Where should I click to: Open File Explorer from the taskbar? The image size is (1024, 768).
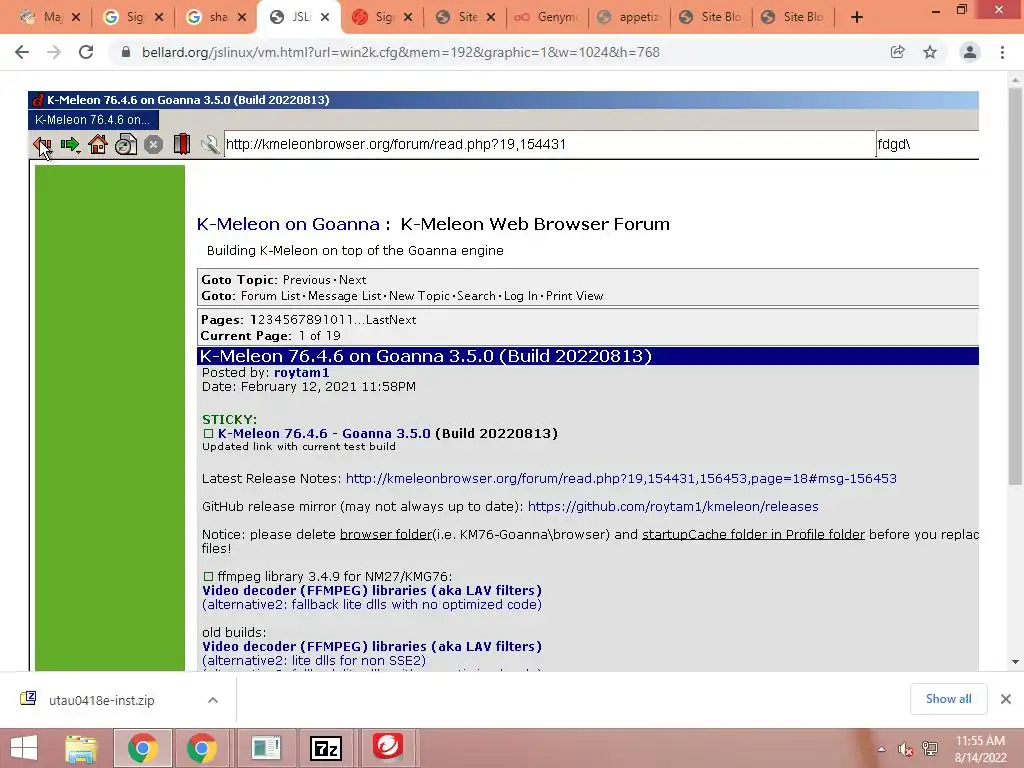[81, 748]
